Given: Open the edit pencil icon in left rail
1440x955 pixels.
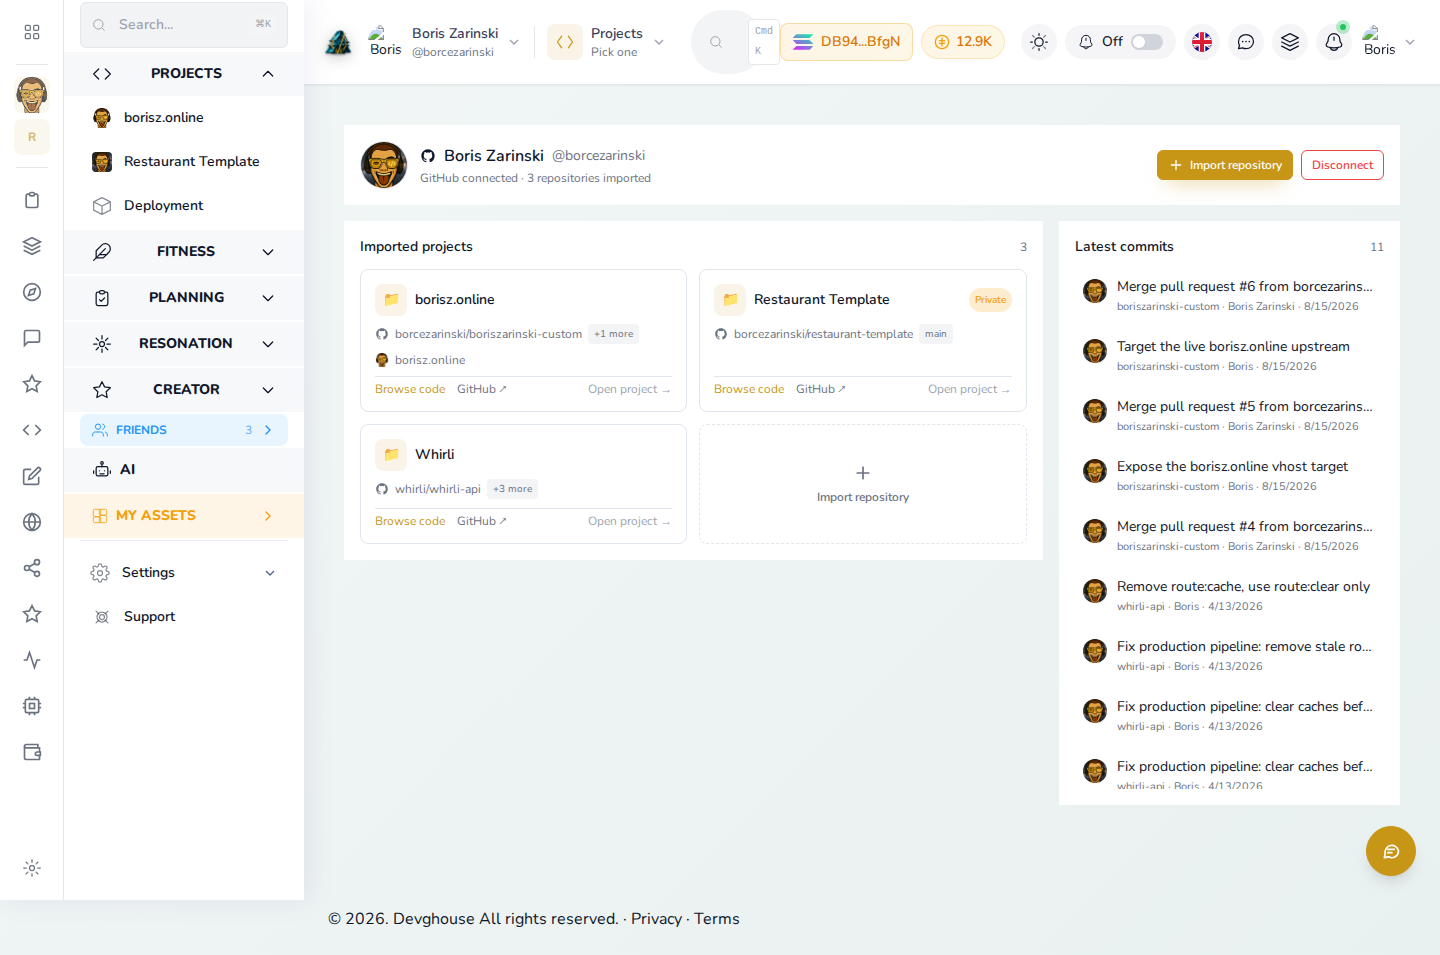Looking at the screenshot, I should (x=32, y=476).
